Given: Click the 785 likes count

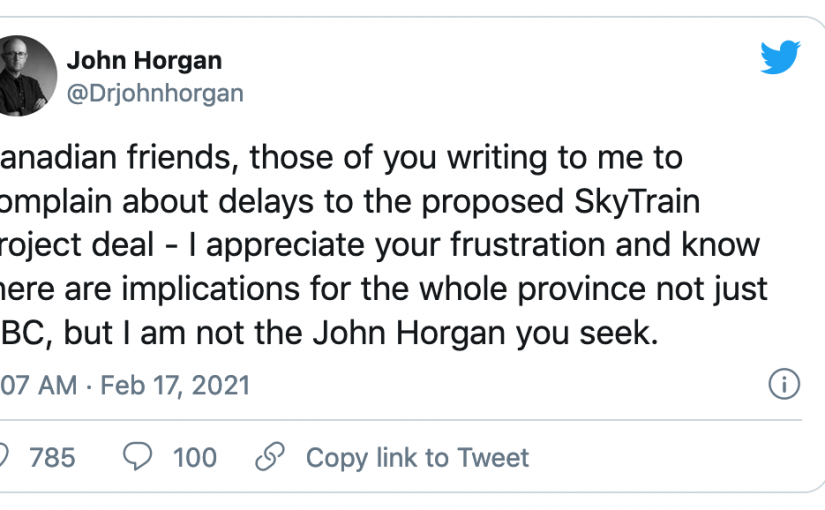Looking at the screenshot, I should (52, 457).
